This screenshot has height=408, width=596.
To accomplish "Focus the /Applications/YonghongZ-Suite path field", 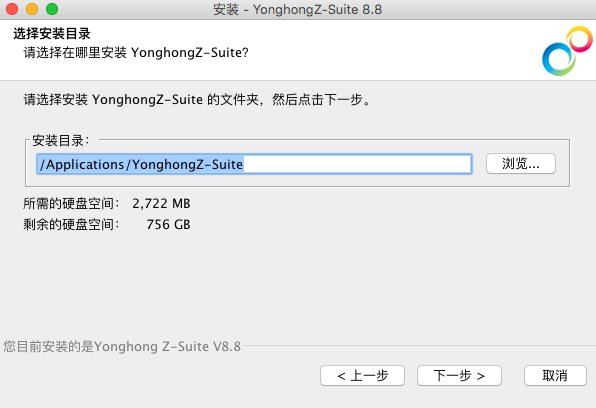I will (254, 164).
